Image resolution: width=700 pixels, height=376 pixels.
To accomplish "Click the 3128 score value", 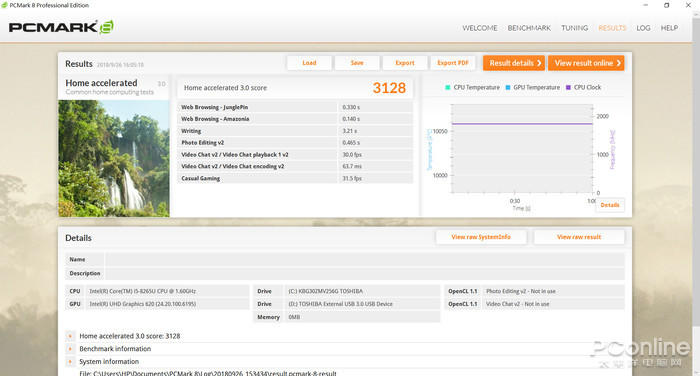I will 389,88.
